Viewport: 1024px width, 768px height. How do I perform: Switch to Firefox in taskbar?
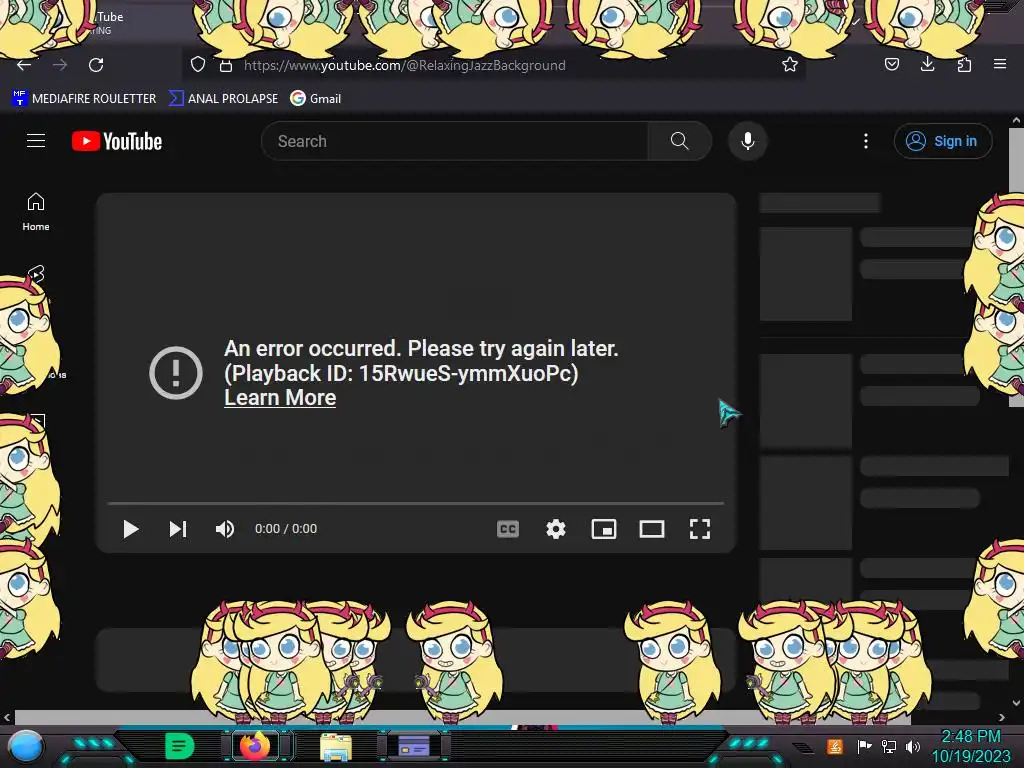(255, 745)
